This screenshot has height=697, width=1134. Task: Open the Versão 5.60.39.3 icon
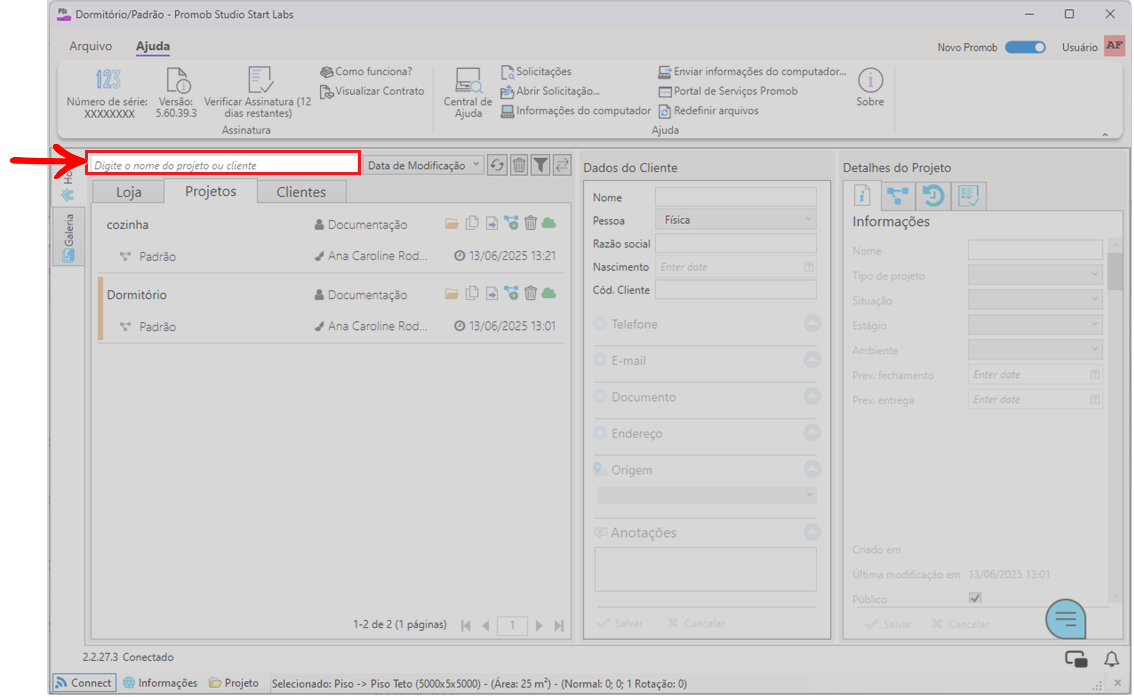pos(177,80)
